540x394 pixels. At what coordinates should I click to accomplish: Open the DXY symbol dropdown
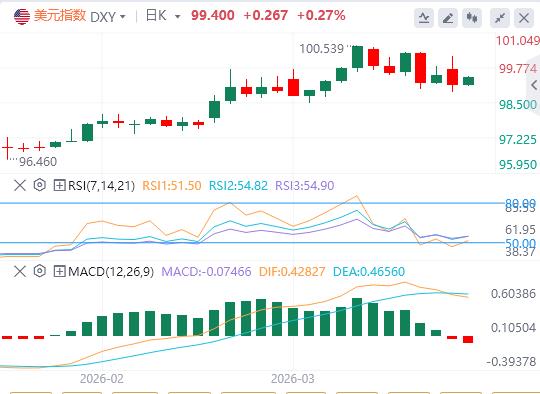[x=108, y=16]
